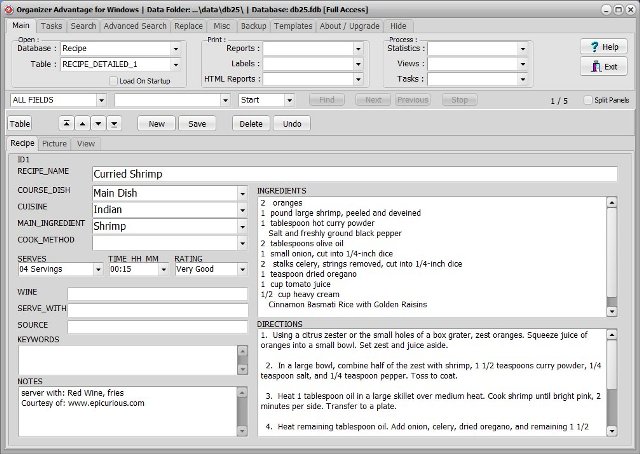The image size is (640, 454).
Task: Expand the CUISINE dropdown
Action: (242, 210)
